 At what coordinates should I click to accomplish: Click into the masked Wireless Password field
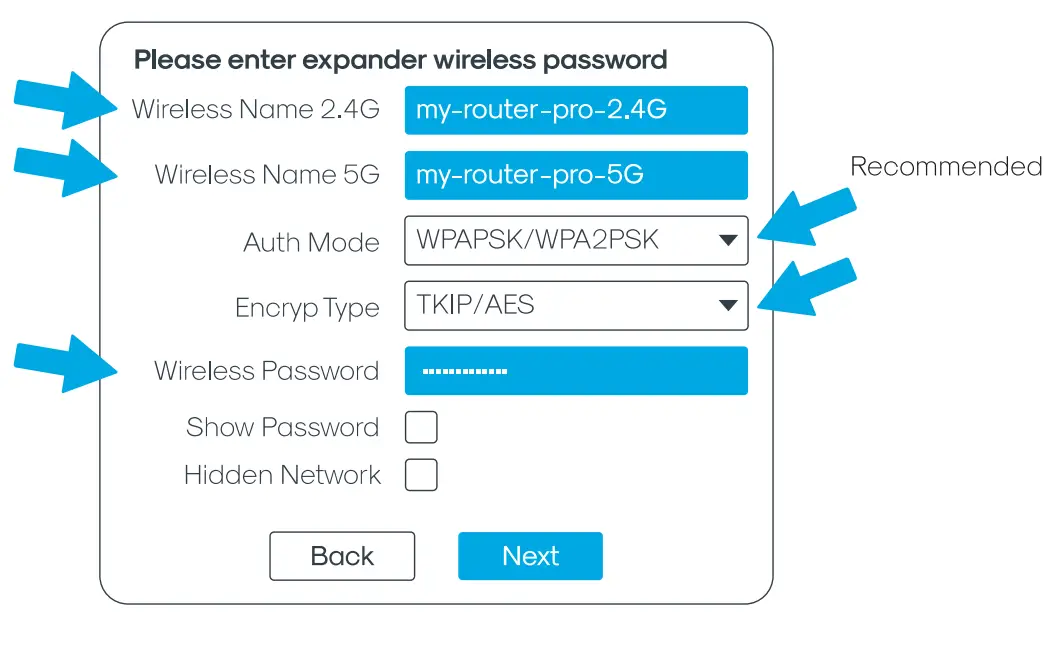tap(576, 371)
